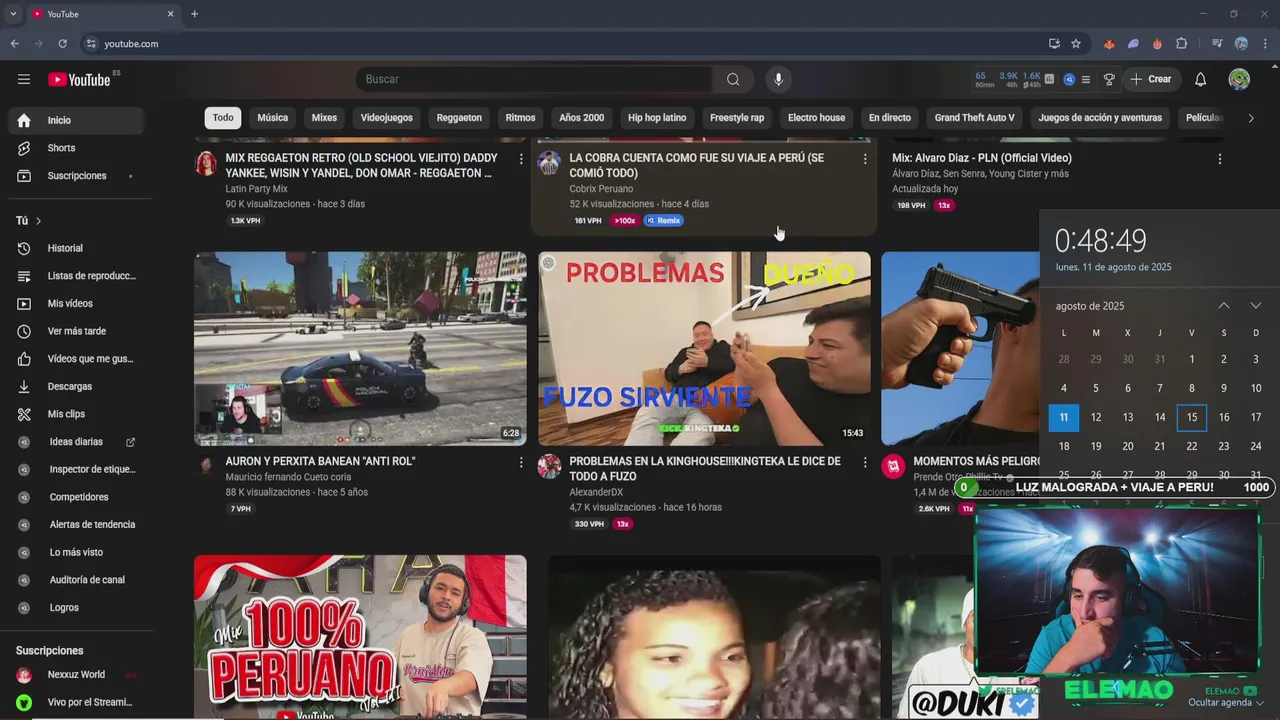Viewport: 1280px width, 720px height.
Task: Expand the Tú section chevron
Action: (x=38, y=221)
